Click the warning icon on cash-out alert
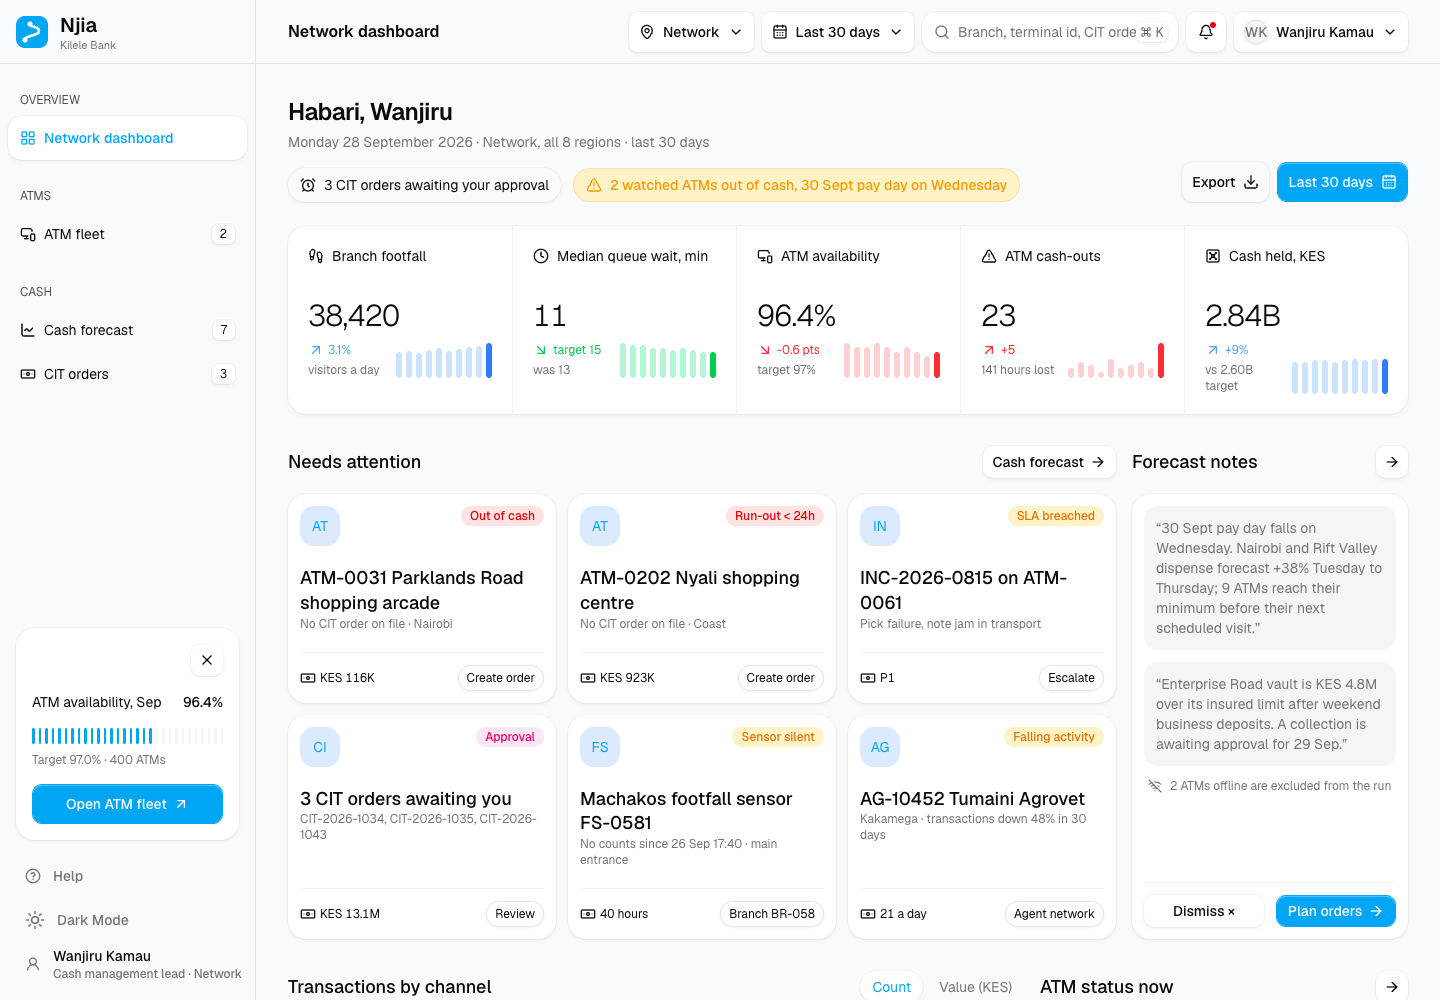Screen dimensions: 1440x1000 coord(594,185)
